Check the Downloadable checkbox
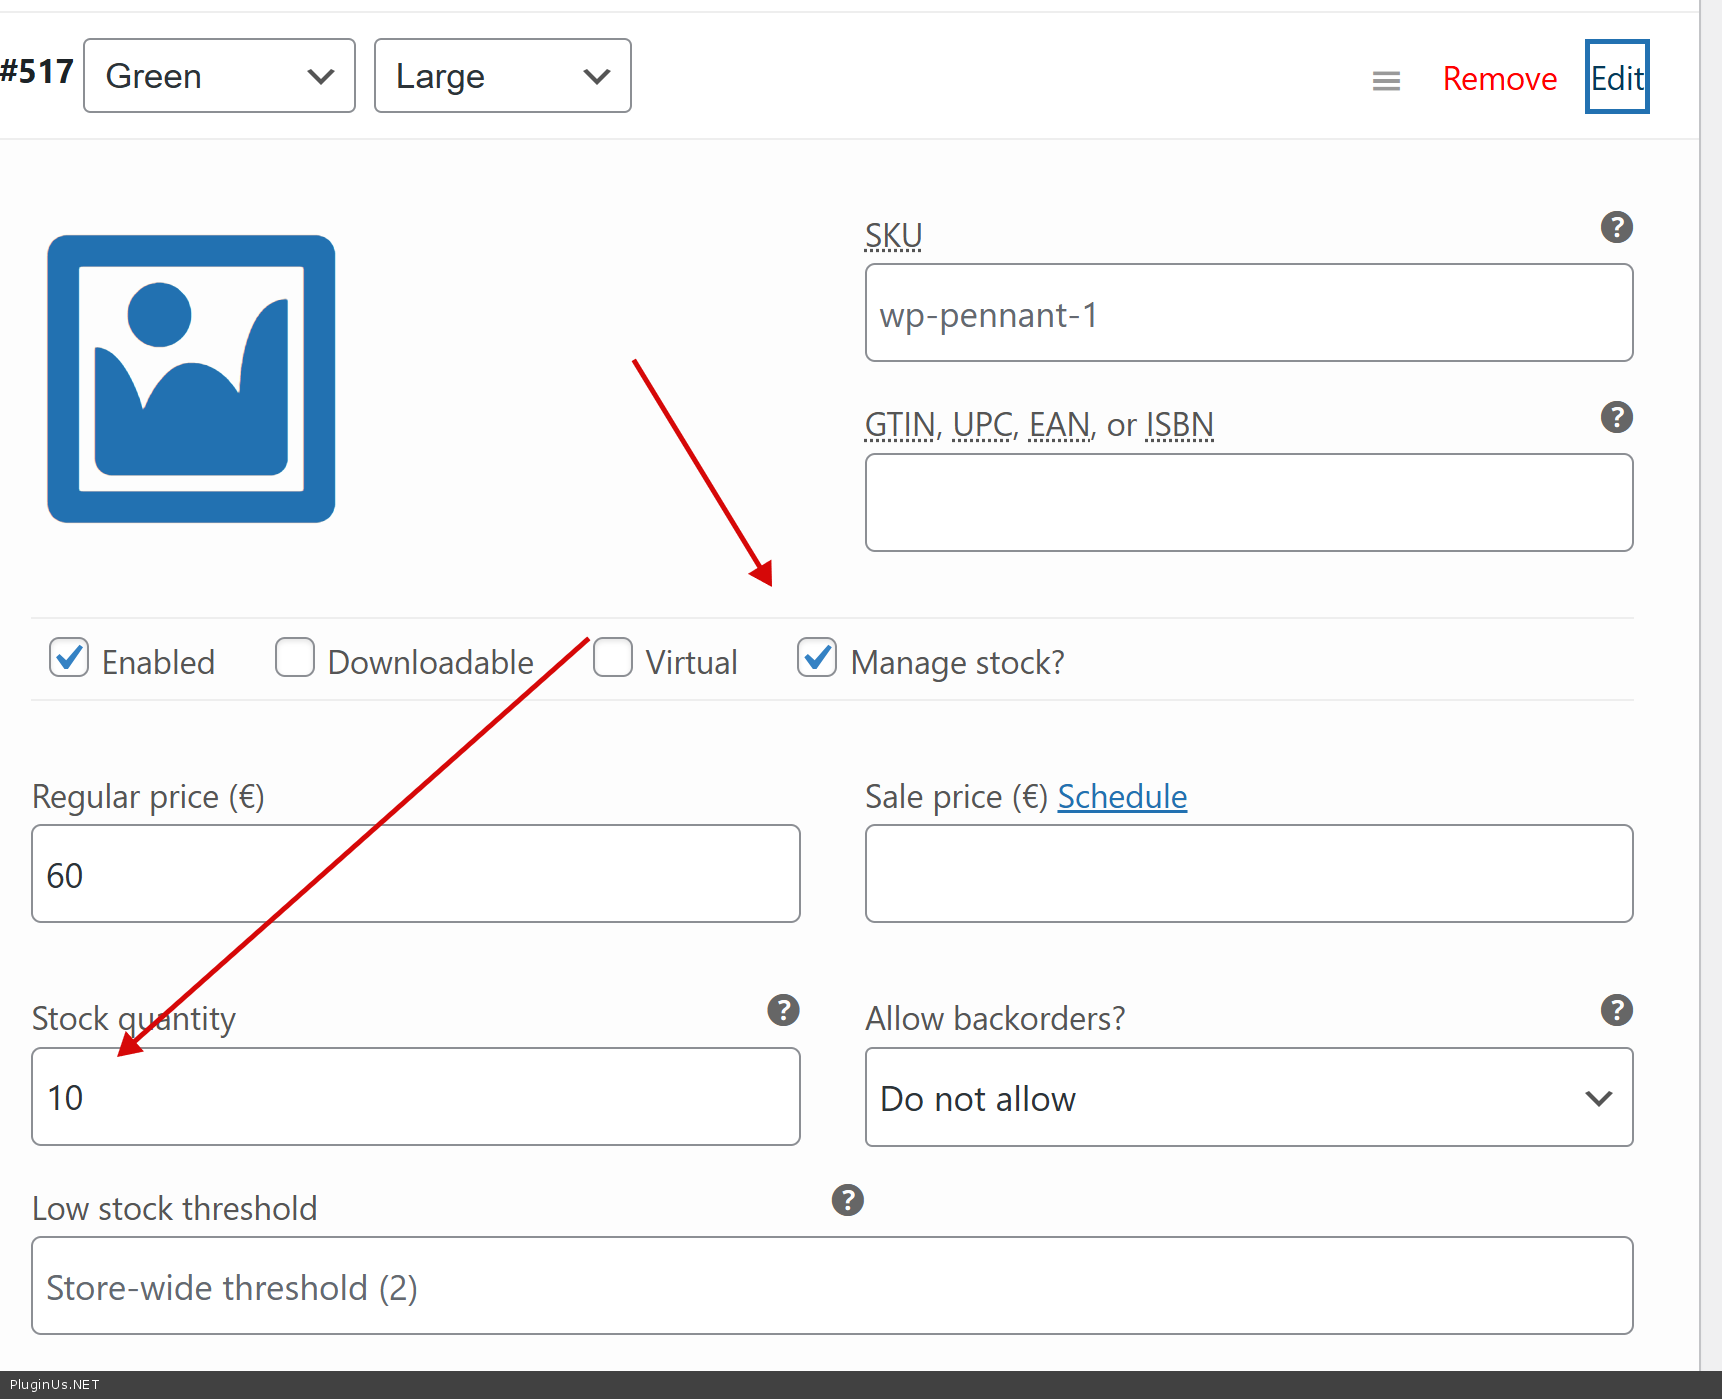Screen dimensions: 1722x1399 tap(295, 658)
